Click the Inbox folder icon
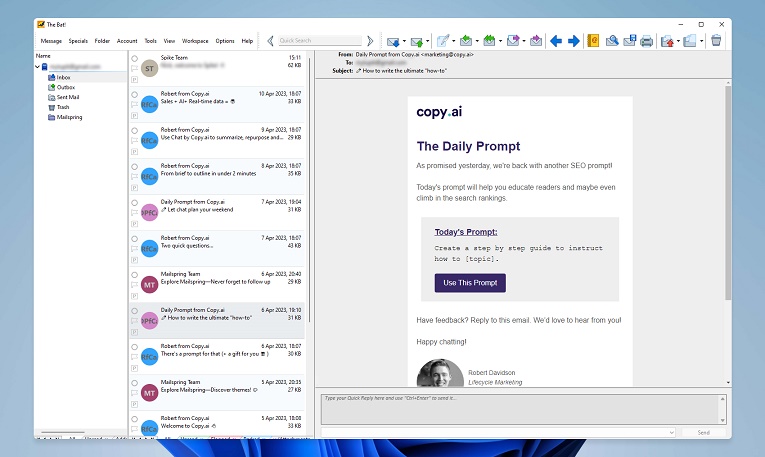765x457 pixels. [x=51, y=77]
